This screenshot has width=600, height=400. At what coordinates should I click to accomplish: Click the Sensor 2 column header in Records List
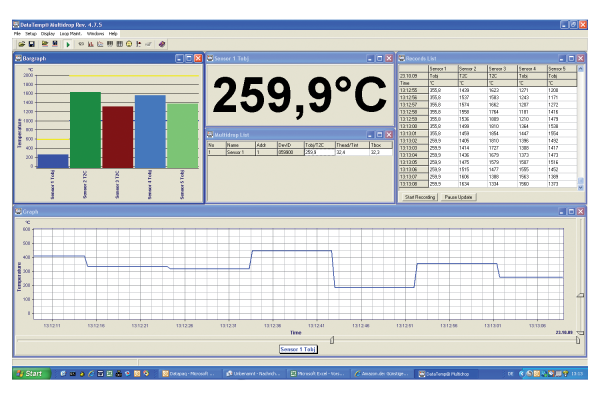tap(473, 69)
